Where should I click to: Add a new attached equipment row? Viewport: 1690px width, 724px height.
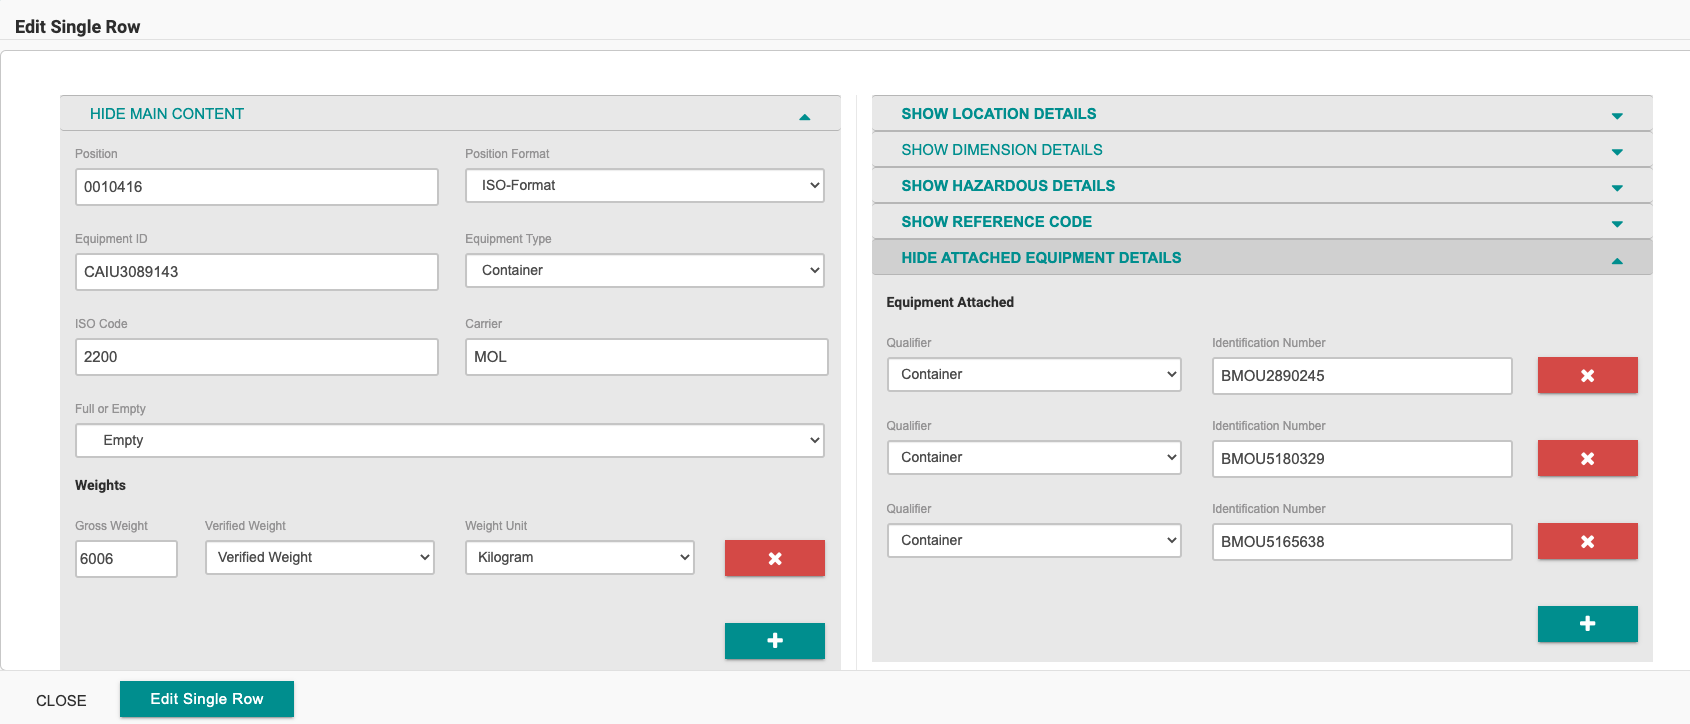click(1587, 624)
